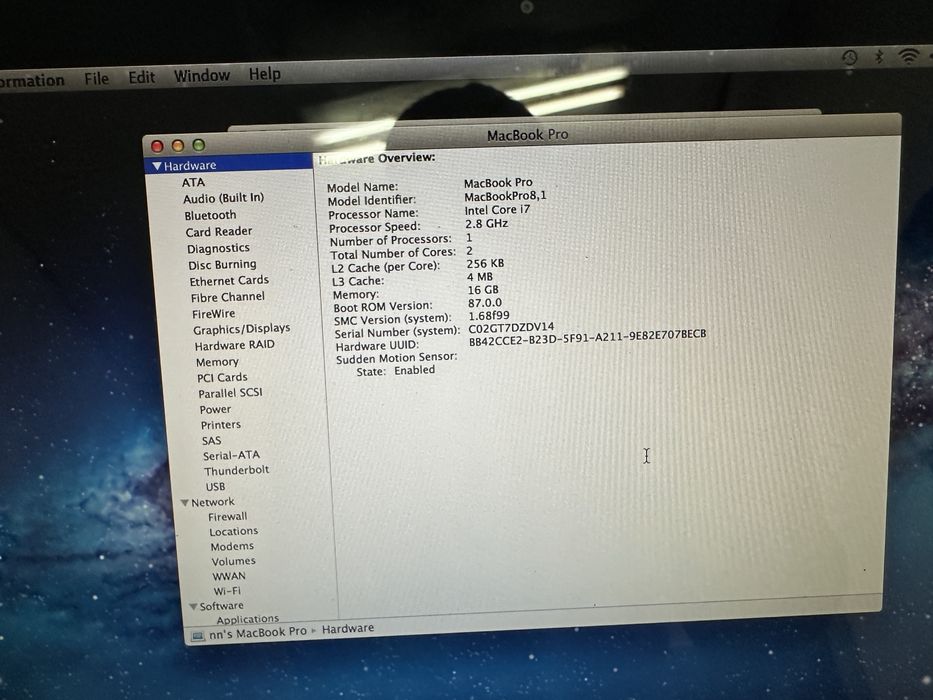The image size is (933, 700).
Task: Click the Network header label
Action: [212, 502]
